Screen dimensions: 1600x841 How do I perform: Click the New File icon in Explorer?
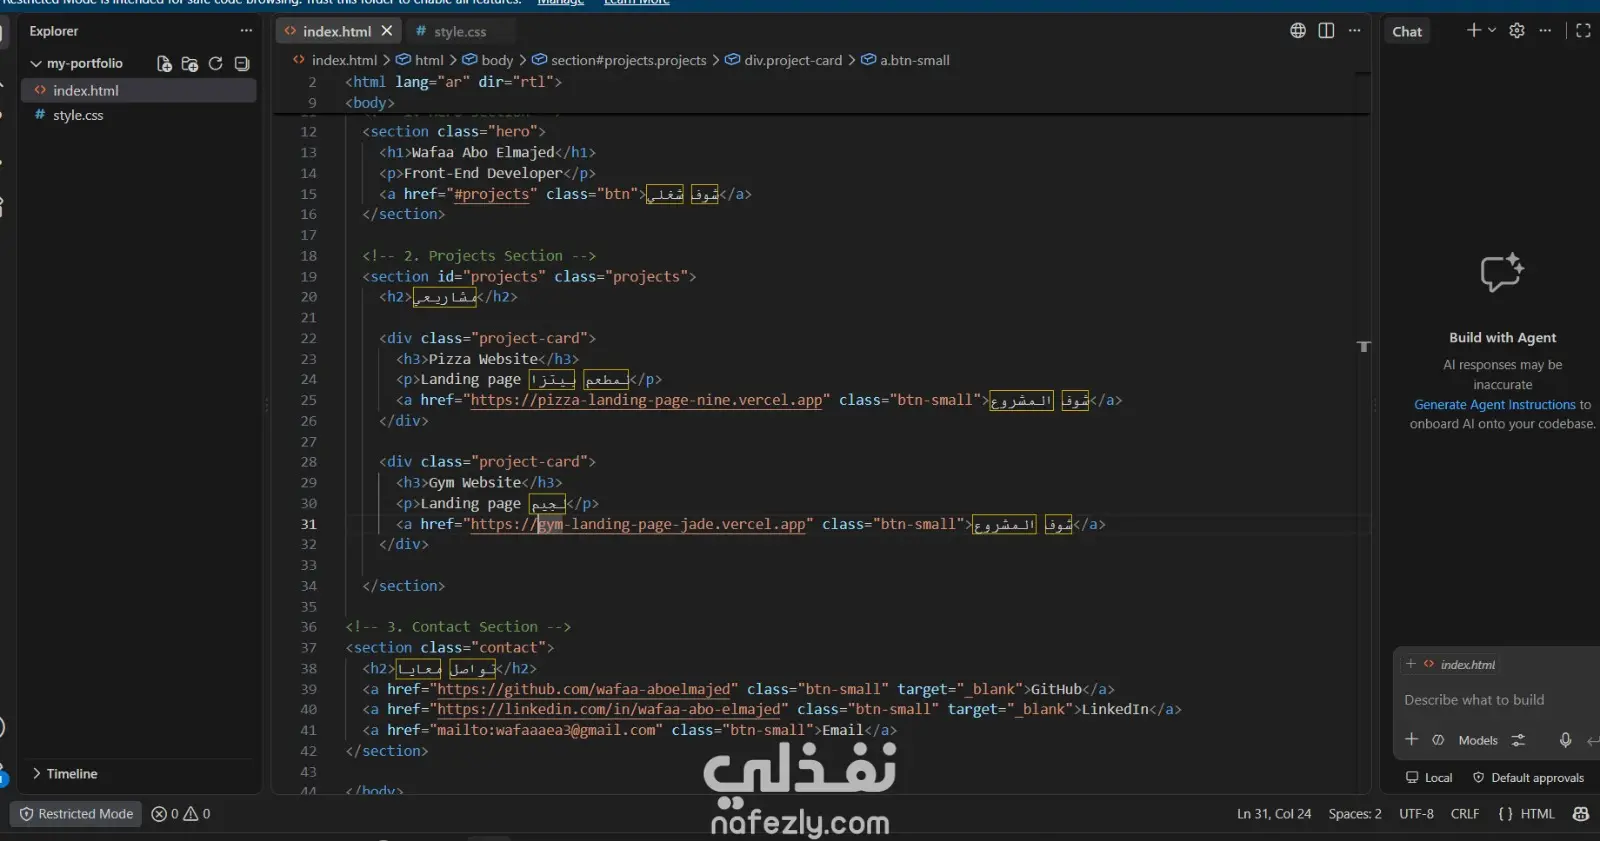[164, 64]
